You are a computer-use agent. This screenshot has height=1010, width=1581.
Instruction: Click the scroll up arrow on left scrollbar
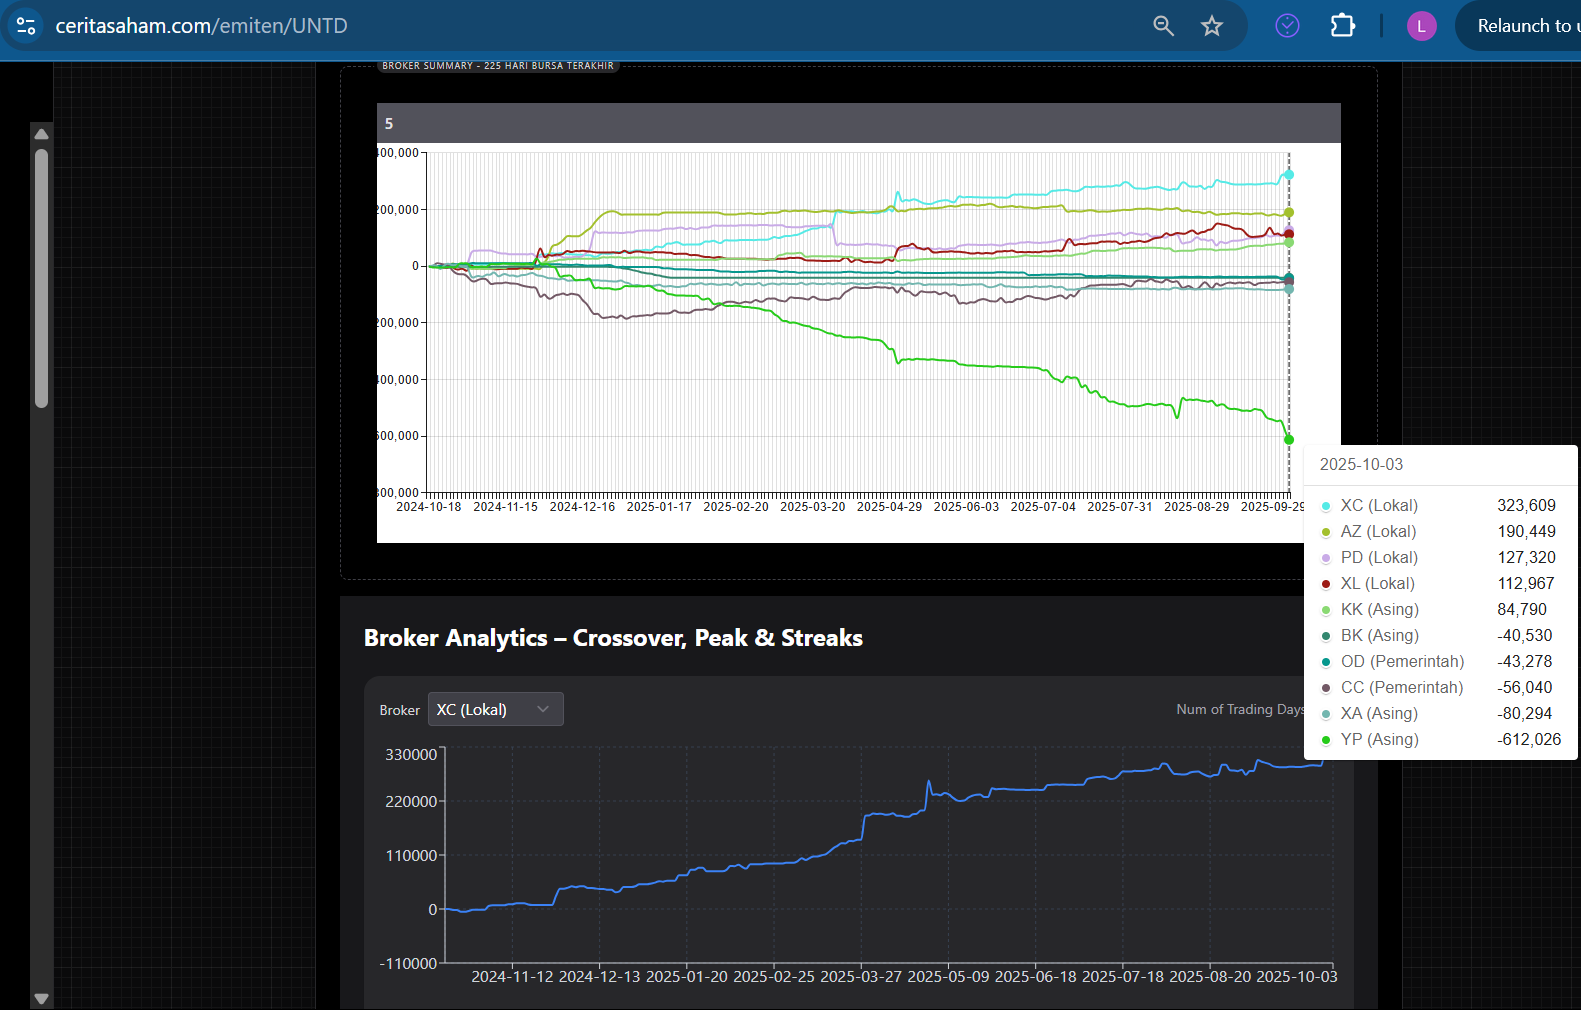(41, 134)
